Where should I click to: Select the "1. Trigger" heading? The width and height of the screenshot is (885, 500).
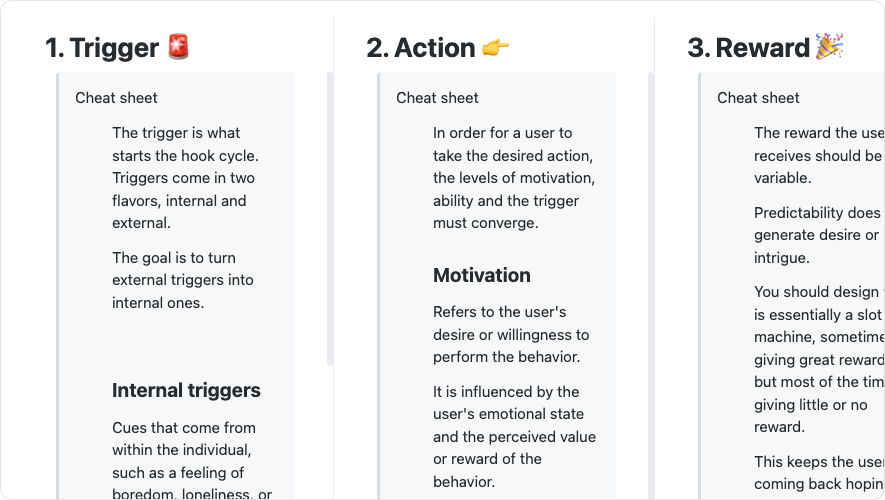[x=102, y=48]
